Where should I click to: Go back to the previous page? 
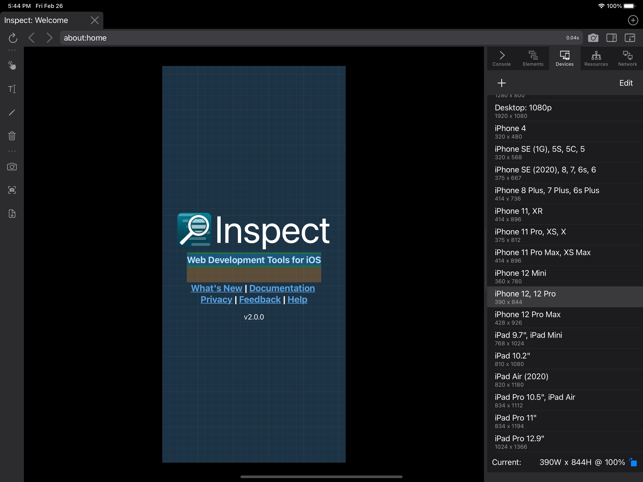coord(32,38)
